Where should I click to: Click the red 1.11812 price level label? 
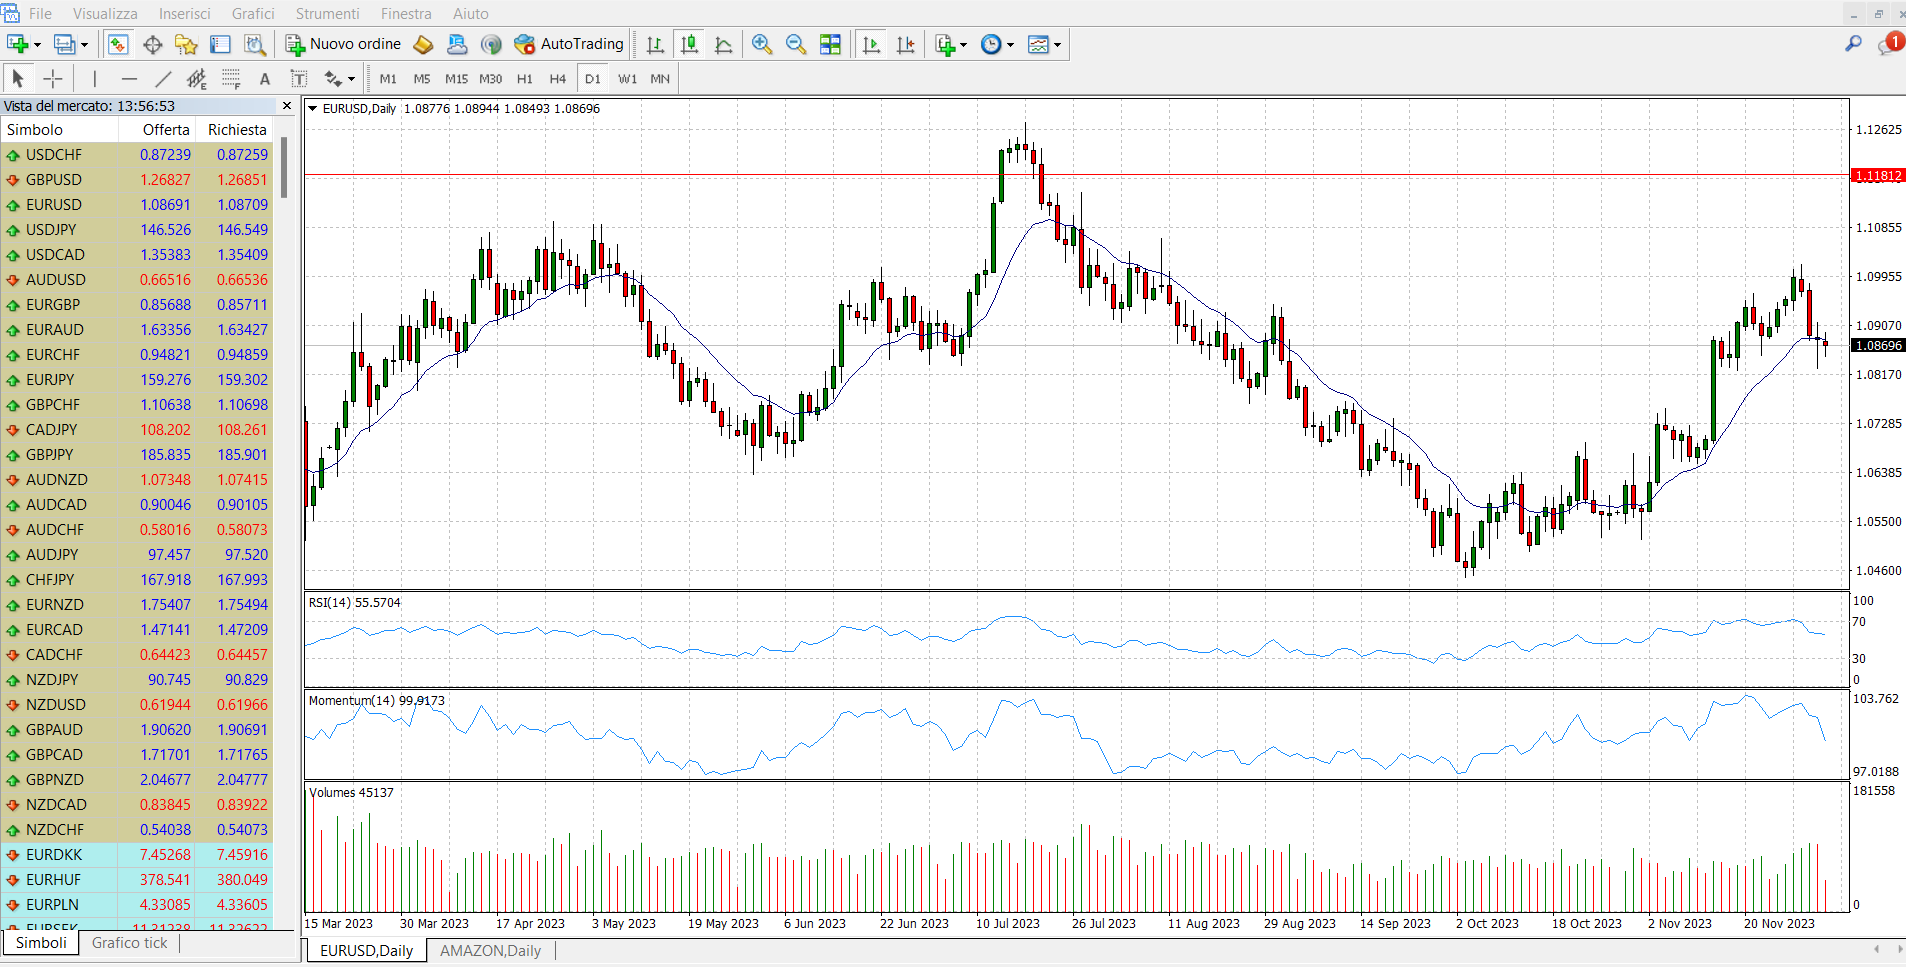1879,176
